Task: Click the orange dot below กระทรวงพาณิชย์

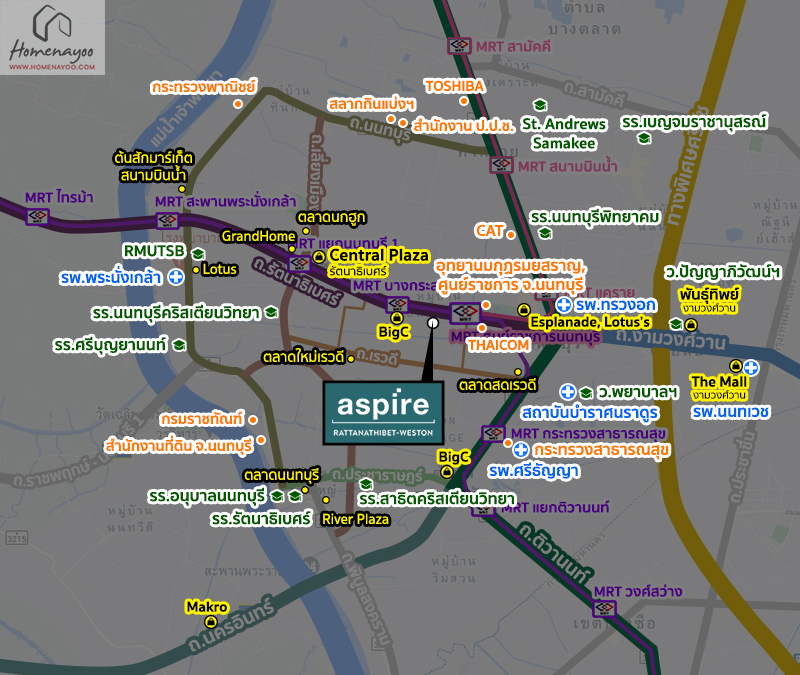Action: tap(238, 104)
